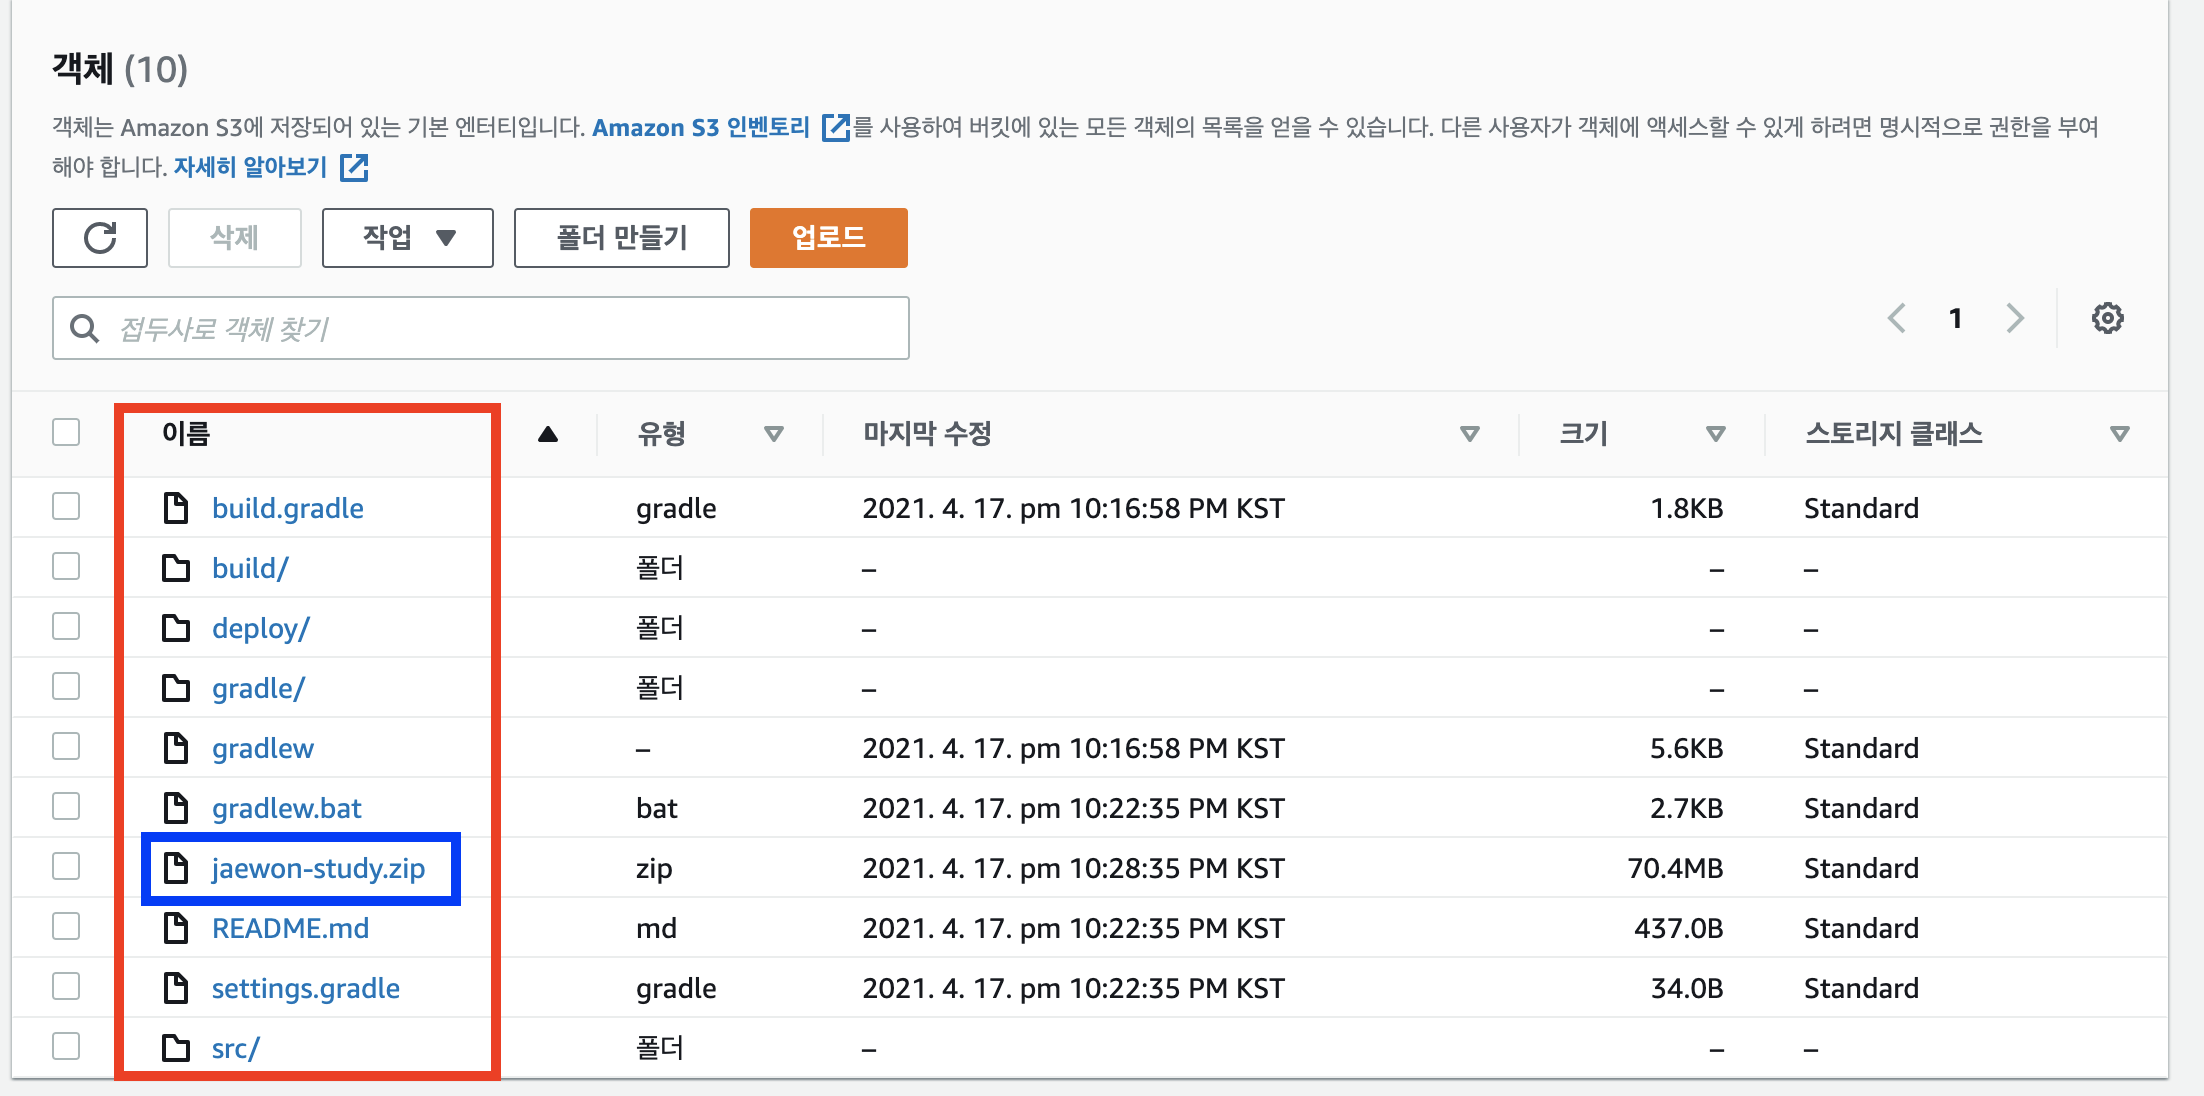Go to next page arrow
Viewport: 2204px width, 1096px height.
[x=2015, y=319]
